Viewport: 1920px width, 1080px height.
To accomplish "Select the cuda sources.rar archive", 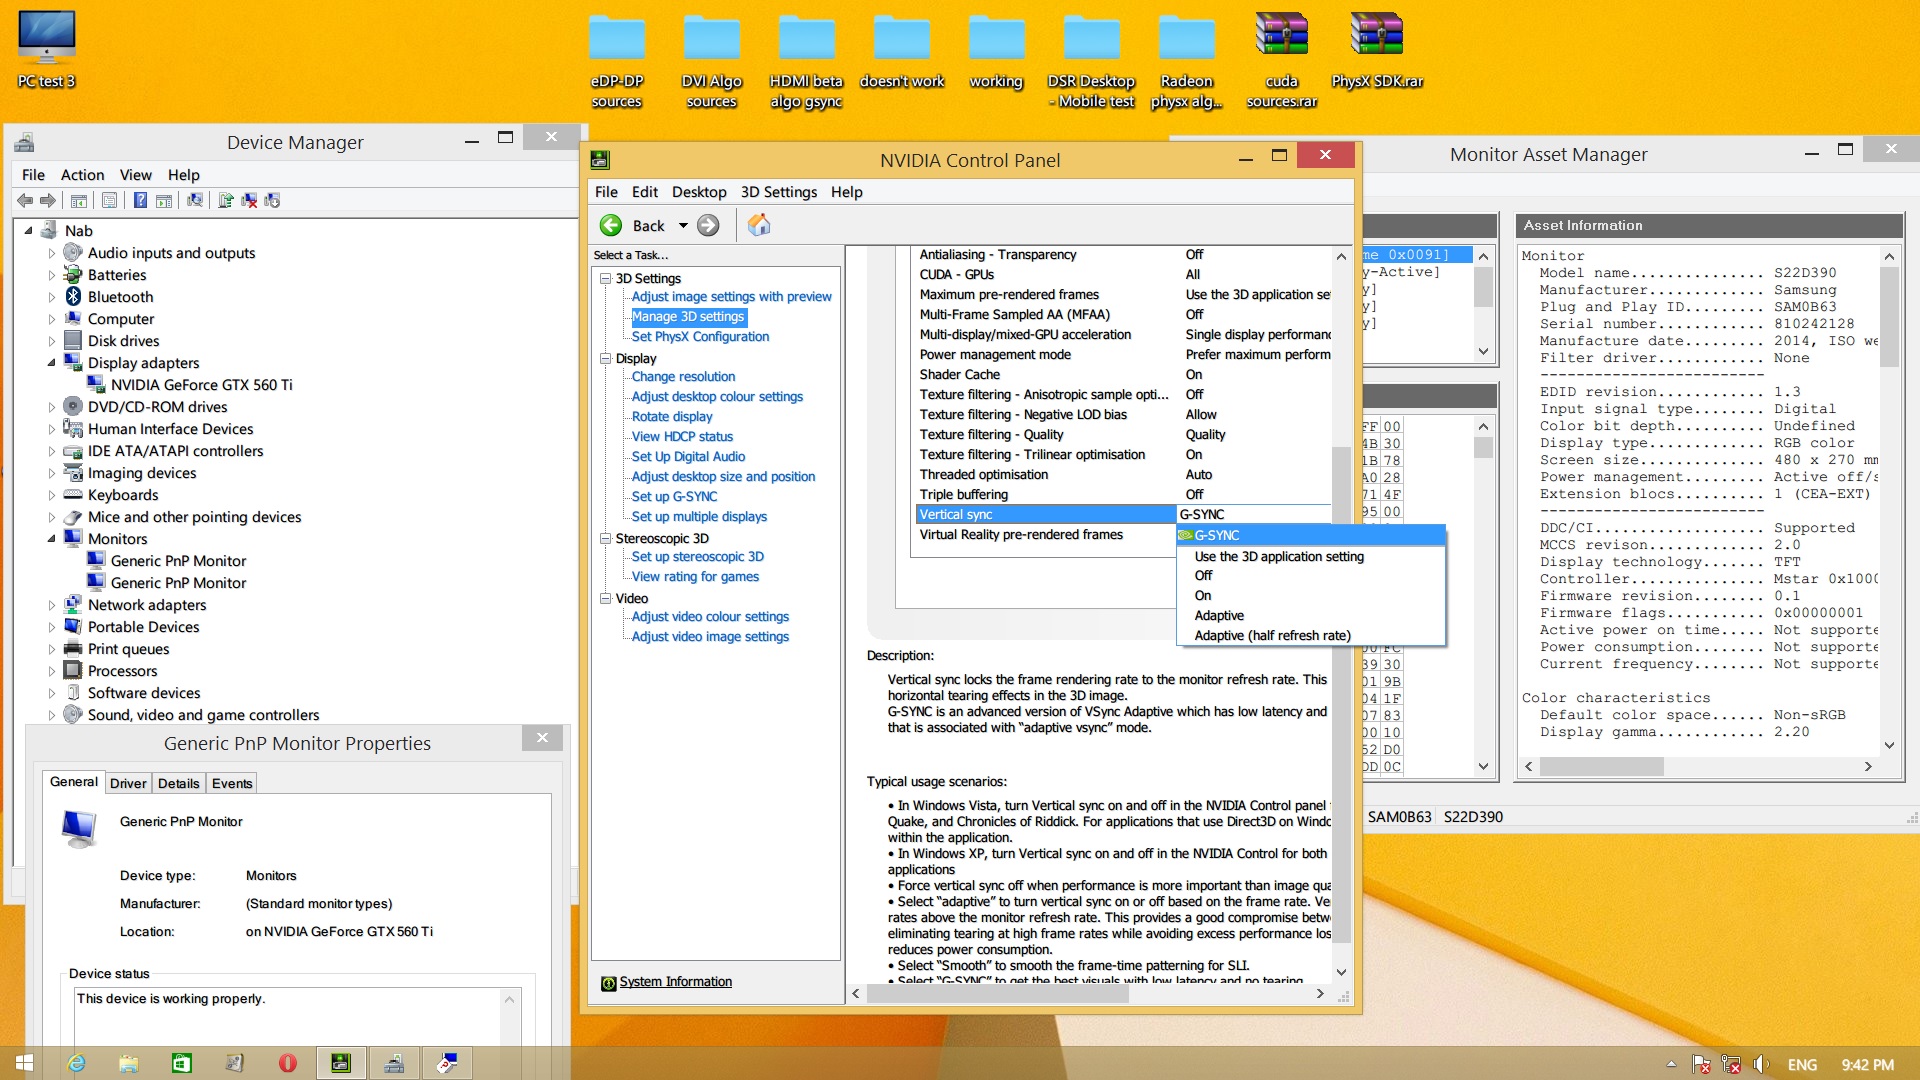I will click(x=1281, y=60).
